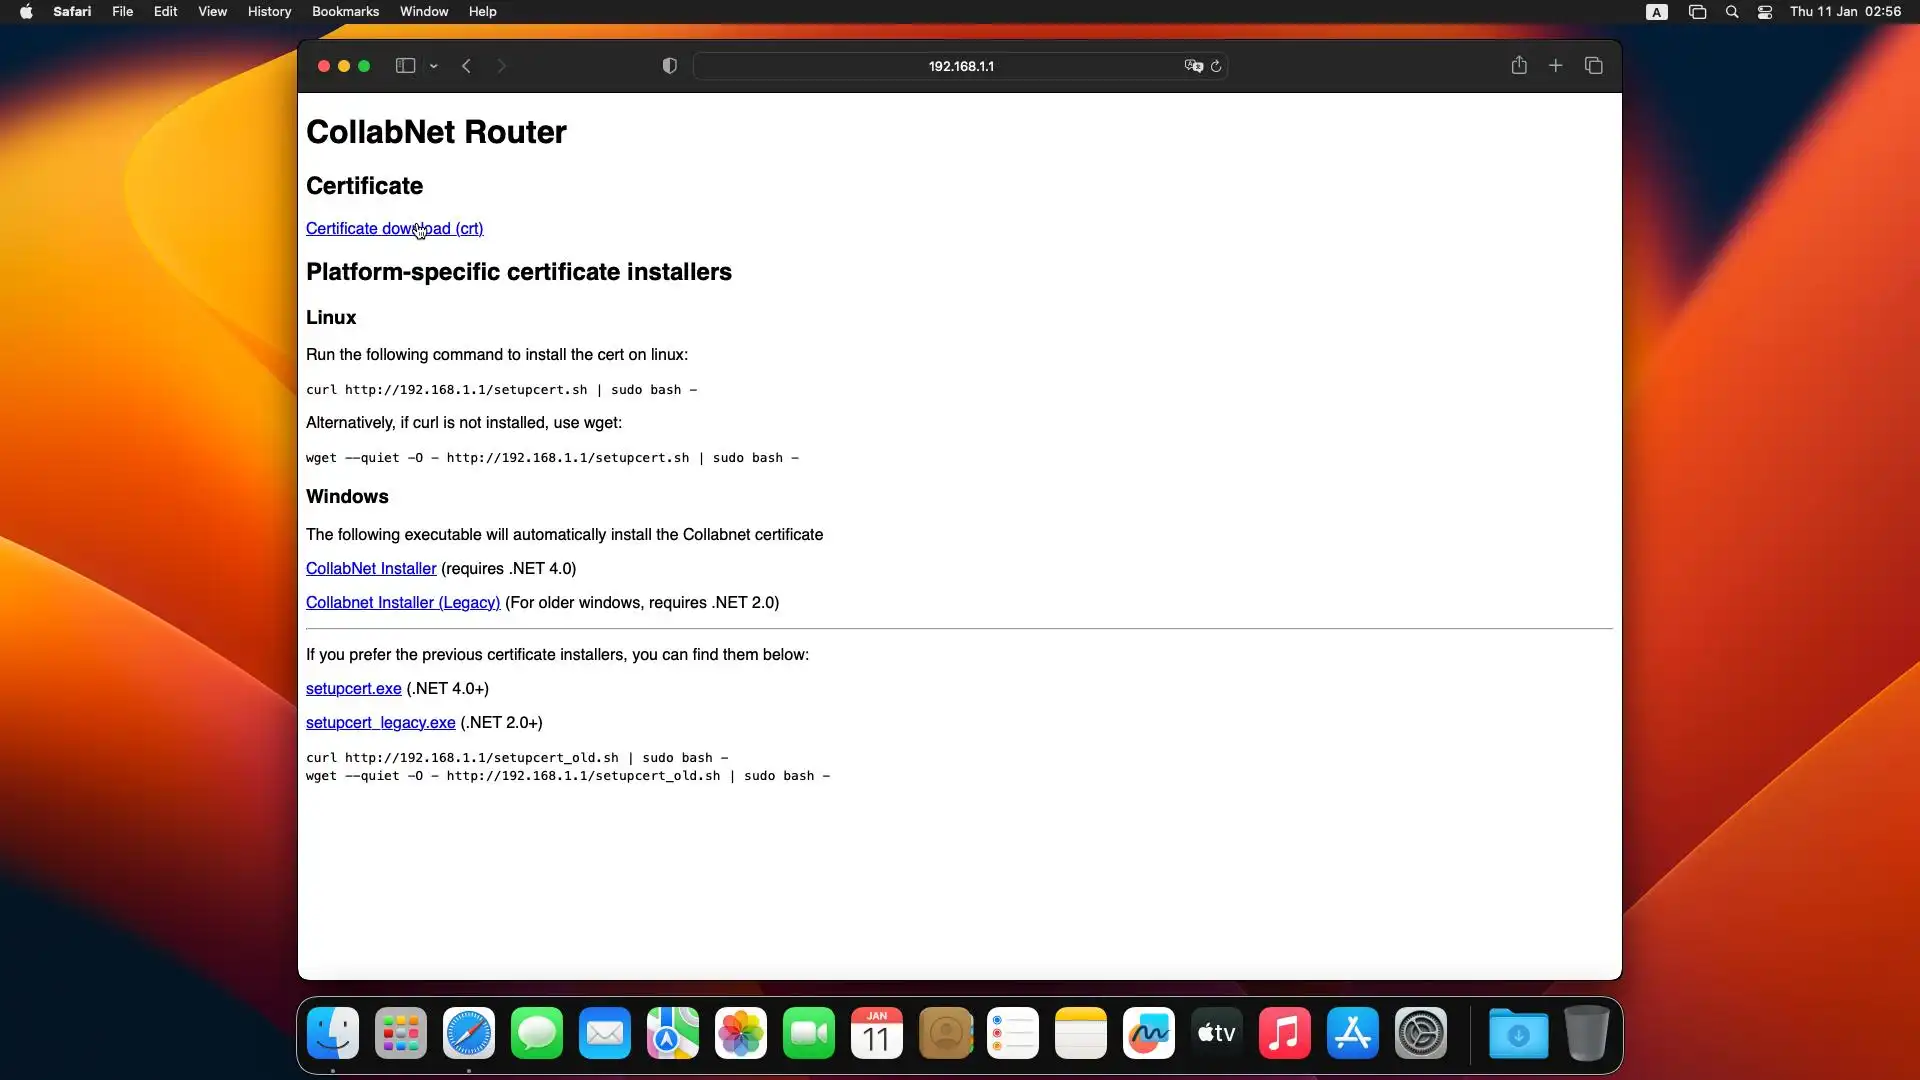Open the Downloads folder in the Dock
The image size is (1920, 1080).
click(x=1518, y=1034)
